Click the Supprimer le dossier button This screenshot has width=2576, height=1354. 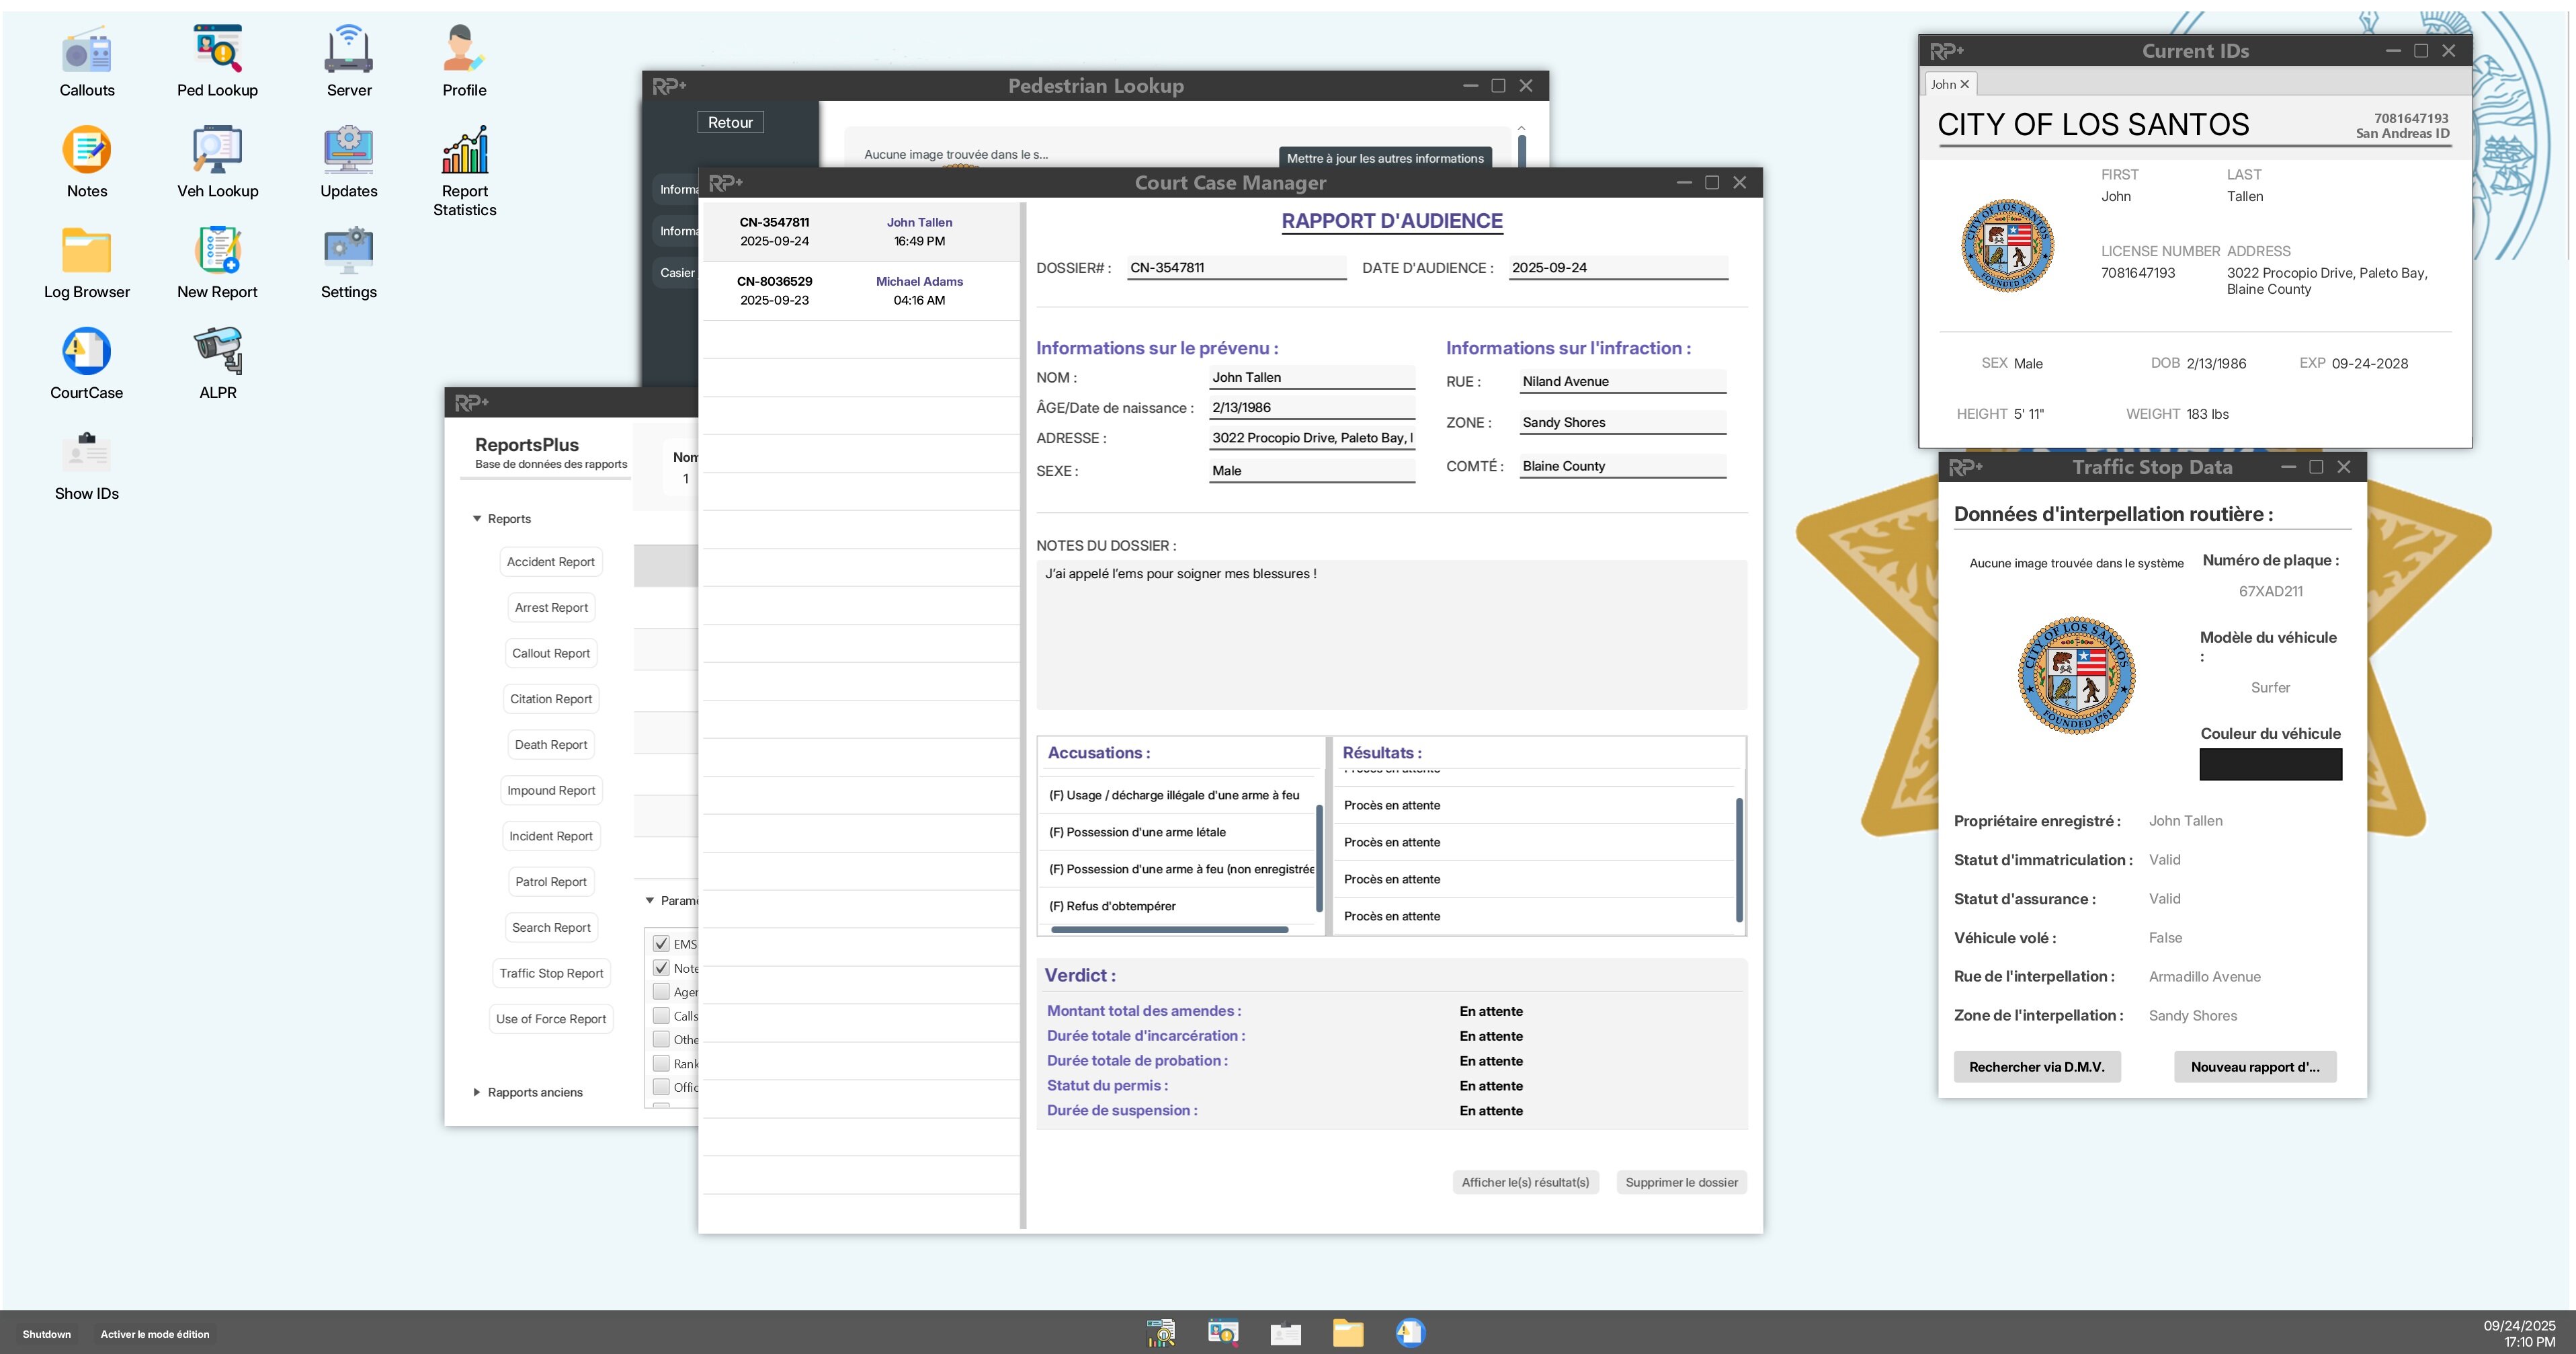coord(1681,1182)
